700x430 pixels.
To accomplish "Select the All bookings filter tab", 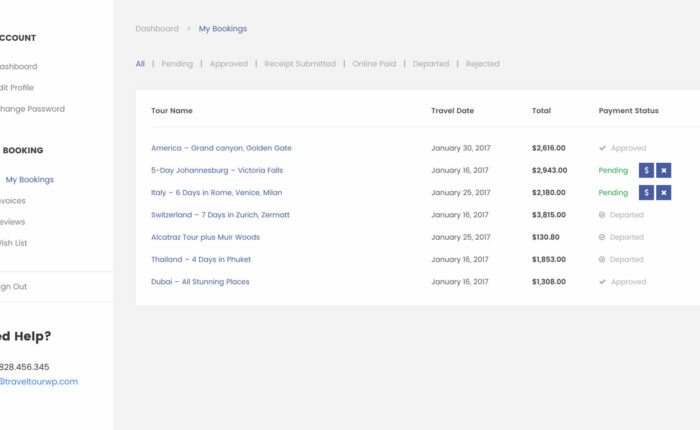I will pos(140,64).
